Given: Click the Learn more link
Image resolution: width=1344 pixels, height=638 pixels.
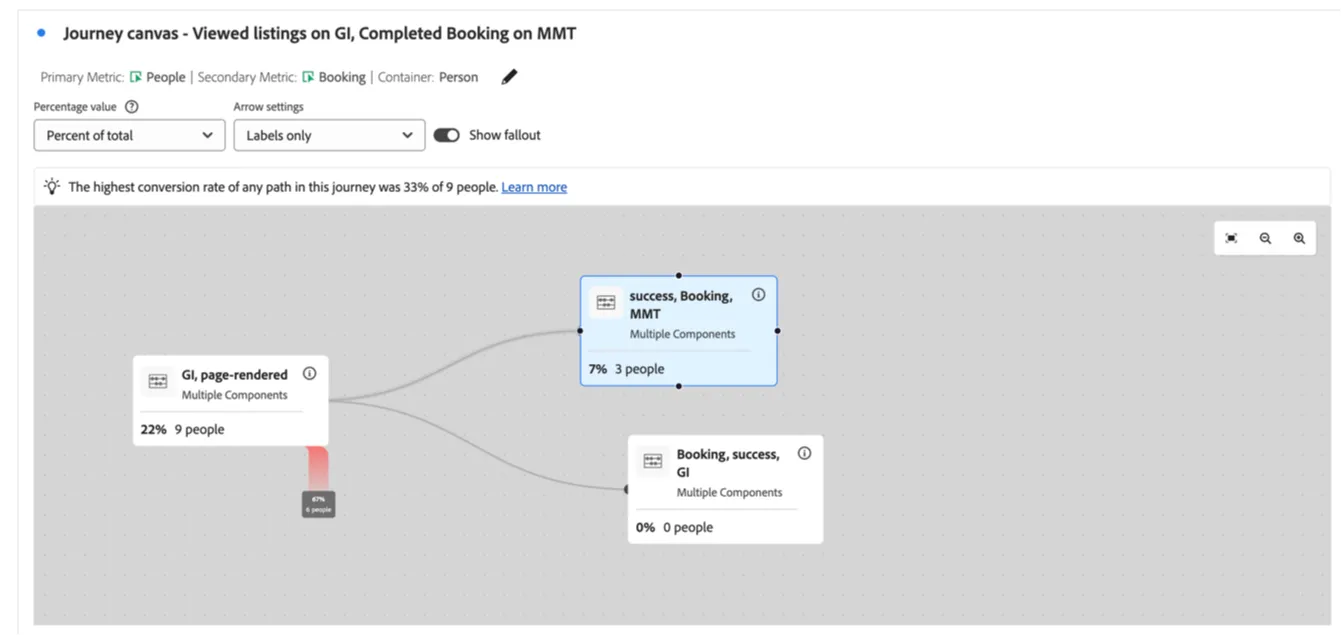Looking at the screenshot, I should 534,187.
